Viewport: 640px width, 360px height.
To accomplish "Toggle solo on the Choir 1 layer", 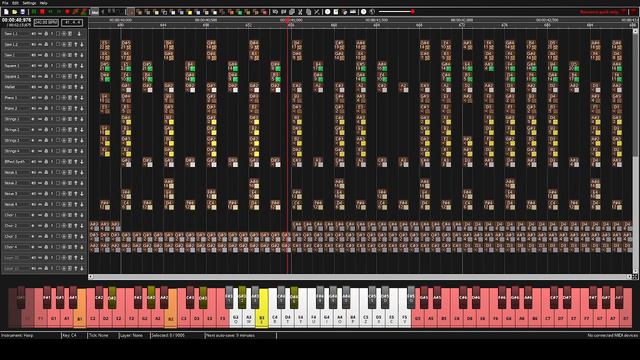I will [x=52, y=215].
